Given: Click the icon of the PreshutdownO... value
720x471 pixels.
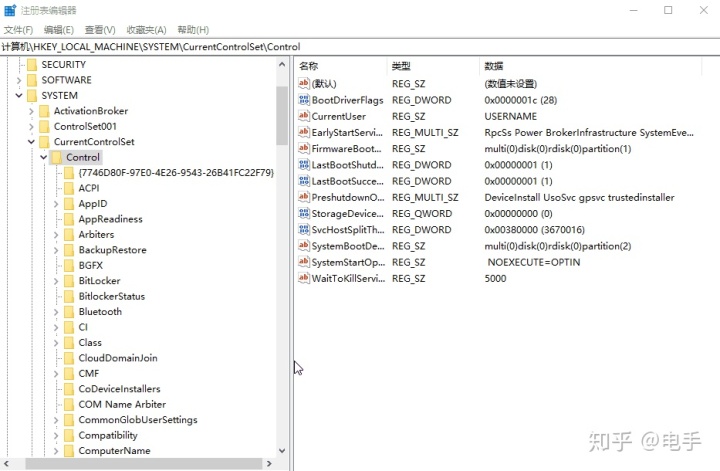Looking at the screenshot, I should click(x=304, y=197).
